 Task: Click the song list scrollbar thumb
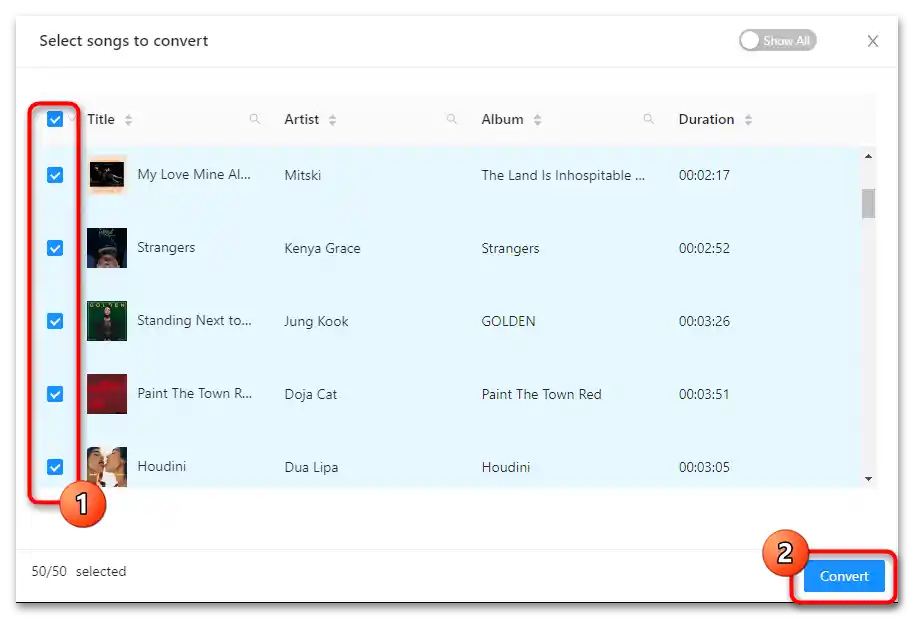[868, 203]
